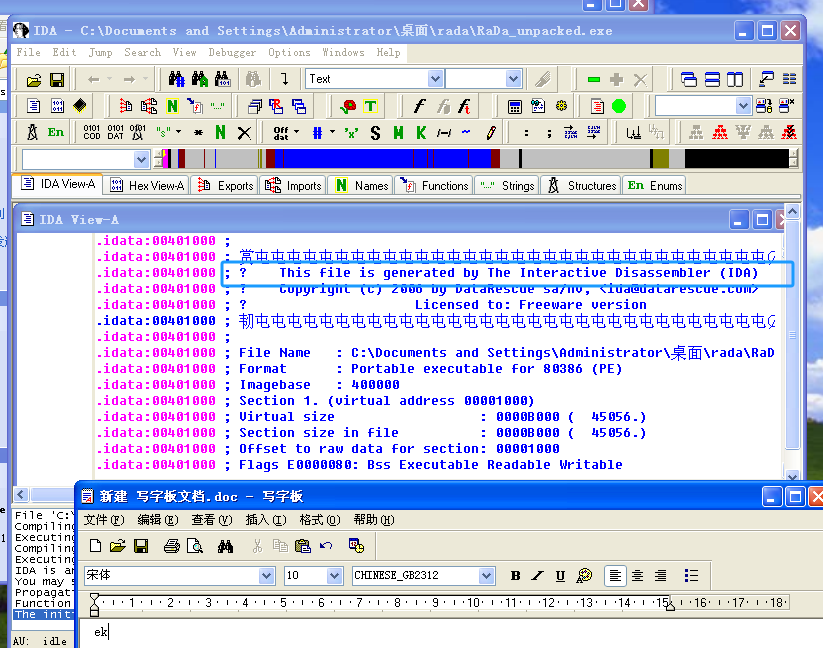
Task: Click the green M icon in third toolbar row
Action: tap(398, 133)
